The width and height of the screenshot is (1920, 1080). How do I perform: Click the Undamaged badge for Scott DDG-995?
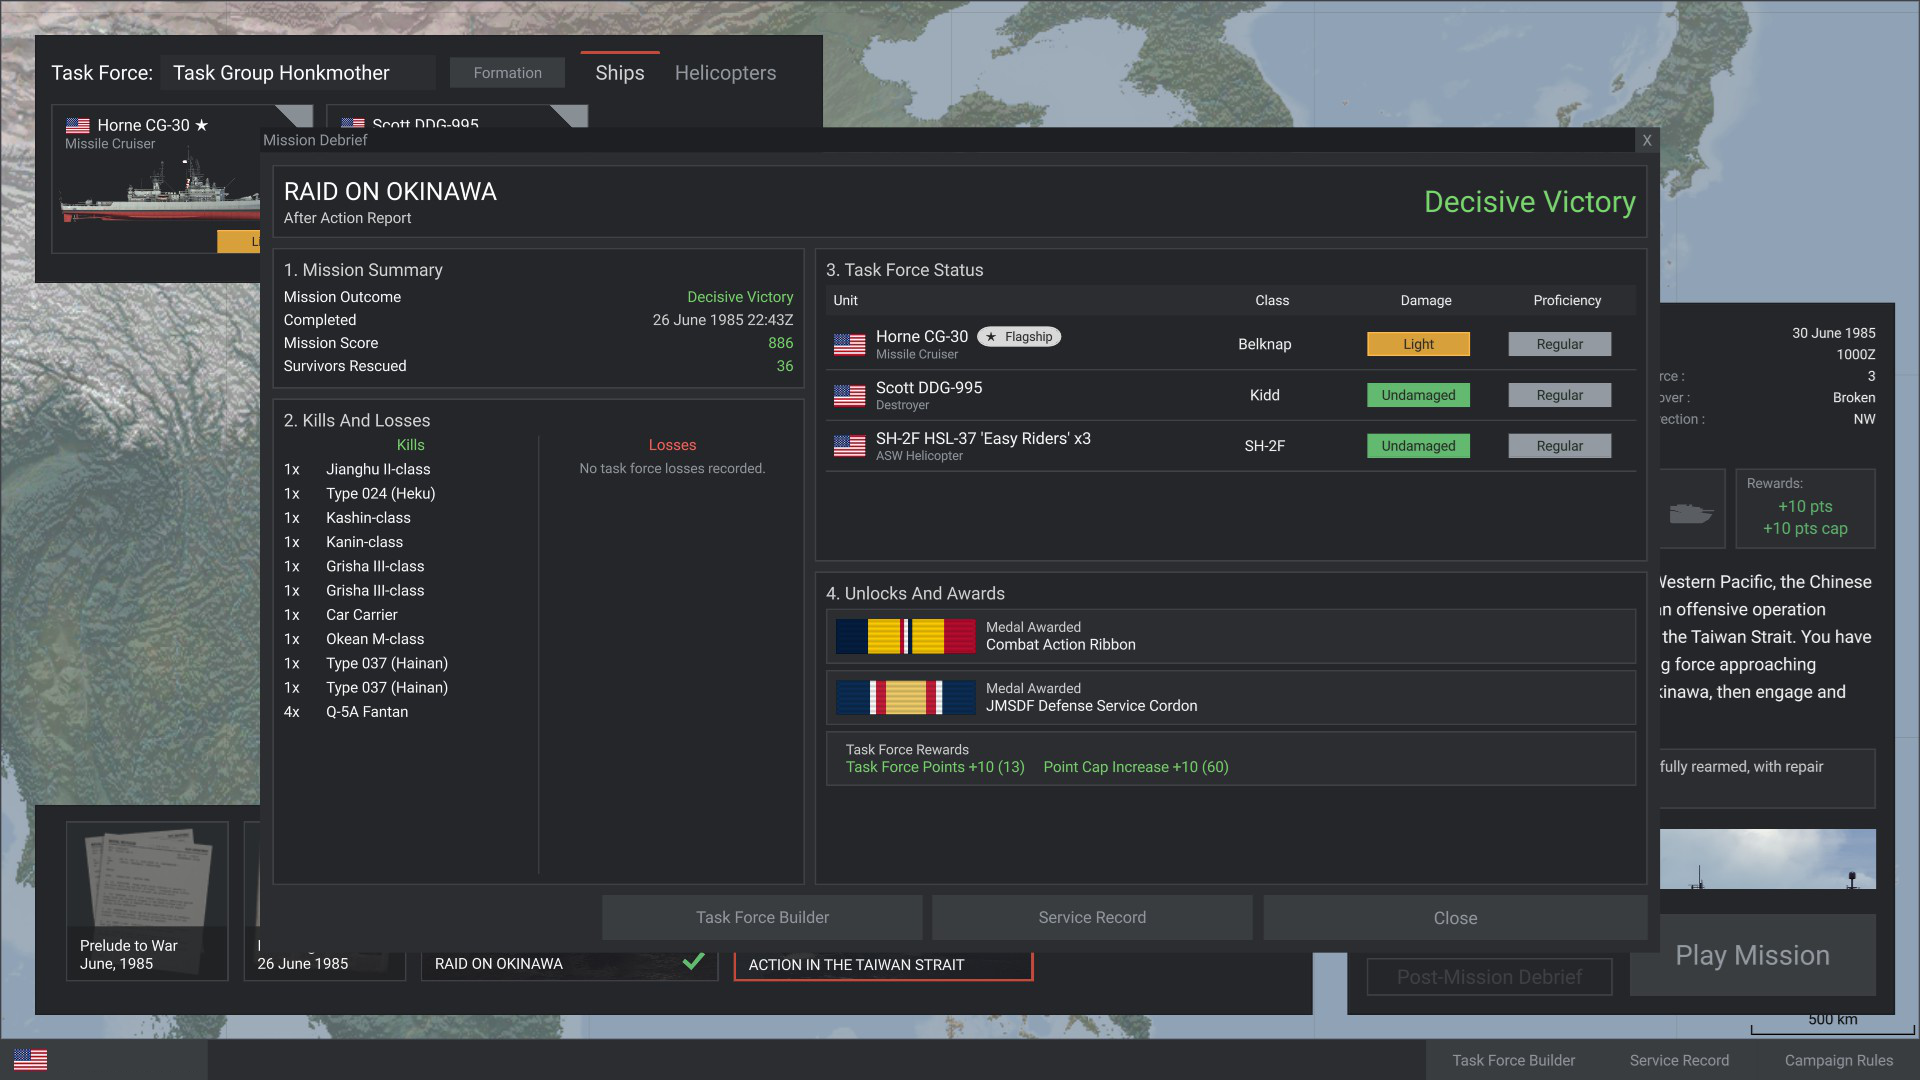(1418, 395)
